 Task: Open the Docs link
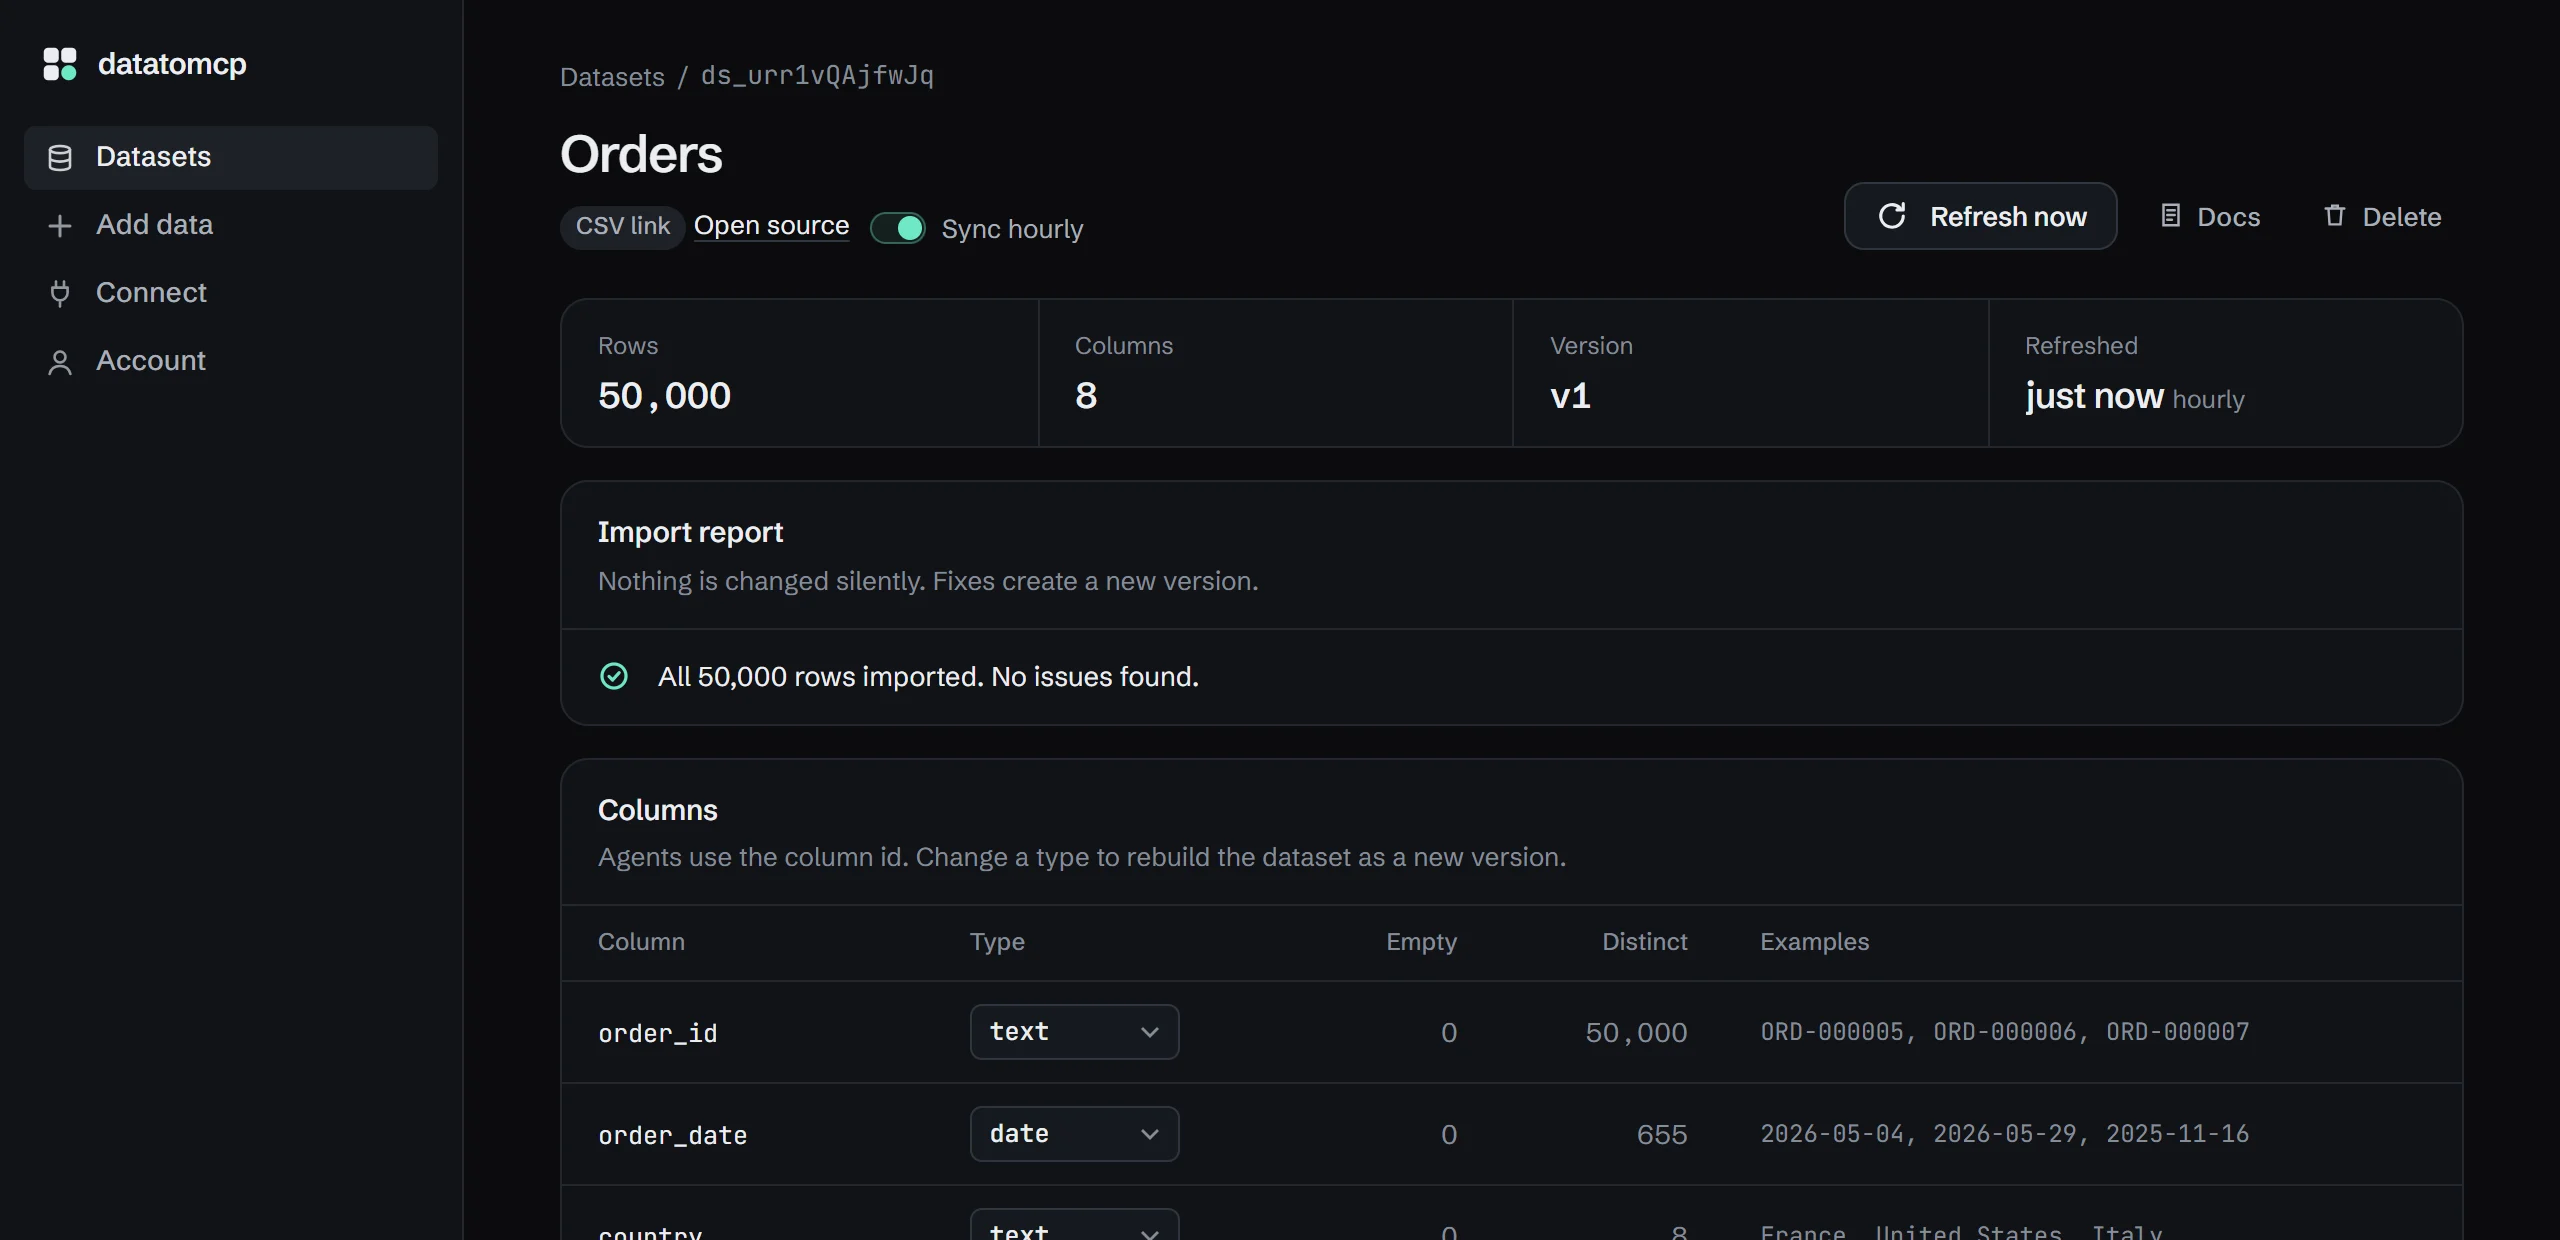coord(2210,216)
